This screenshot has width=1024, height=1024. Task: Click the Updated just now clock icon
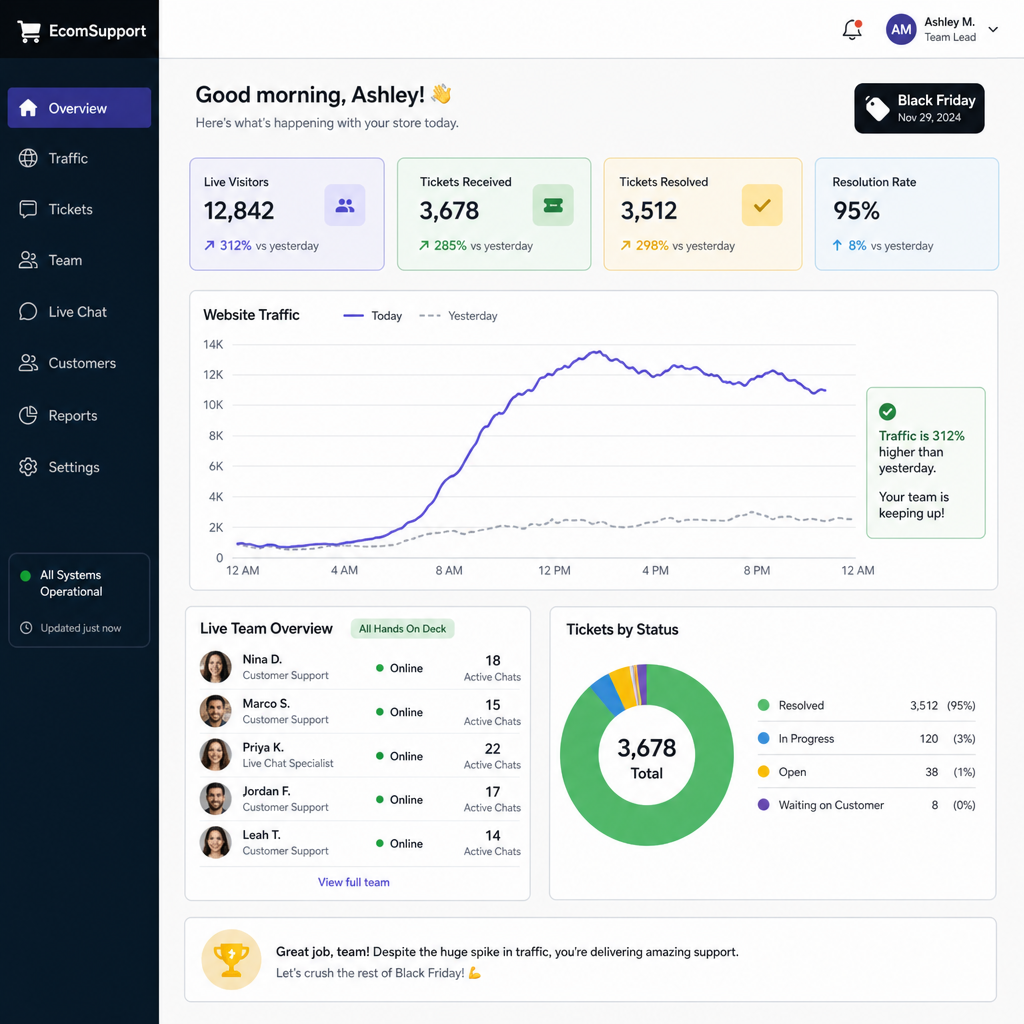26,628
